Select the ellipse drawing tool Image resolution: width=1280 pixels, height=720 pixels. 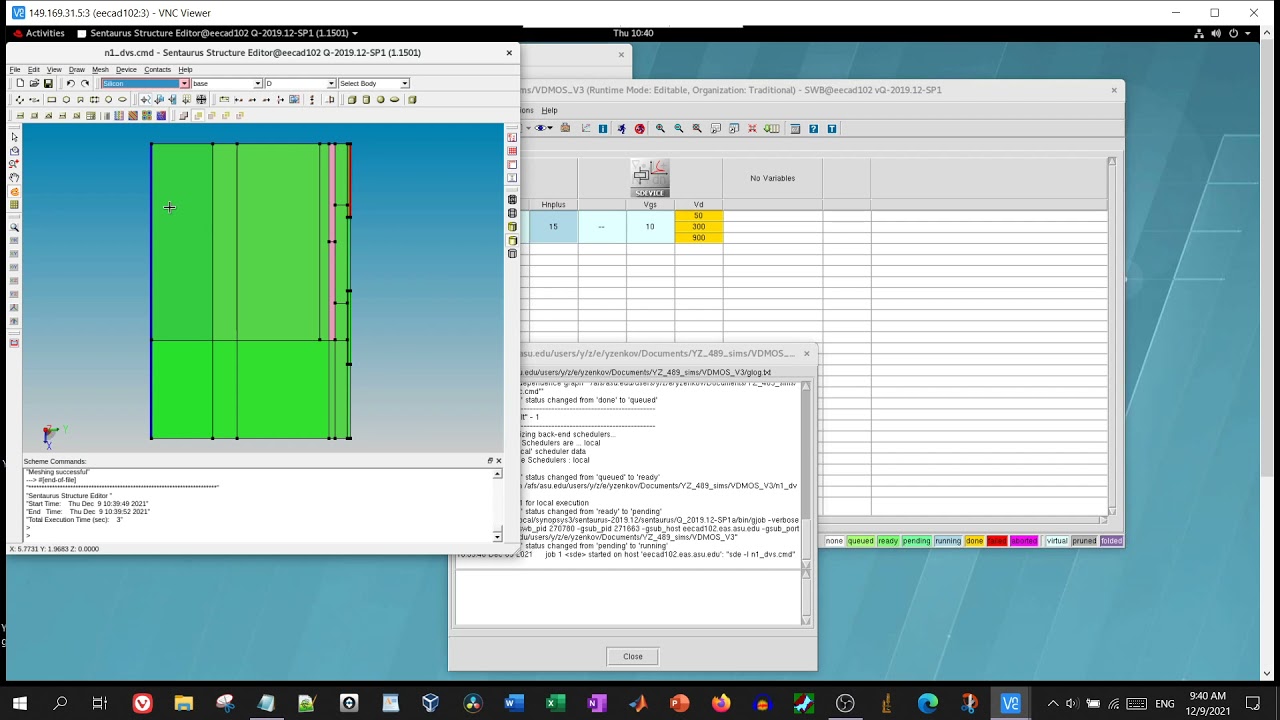[x=122, y=100]
